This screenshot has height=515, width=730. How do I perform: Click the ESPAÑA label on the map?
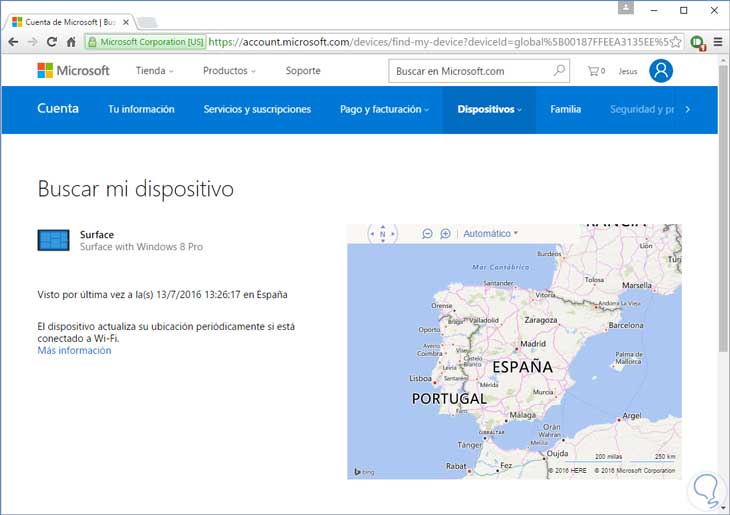[522, 367]
